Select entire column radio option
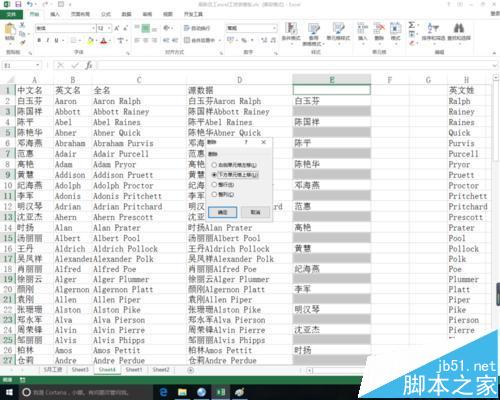 pos(214,194)
